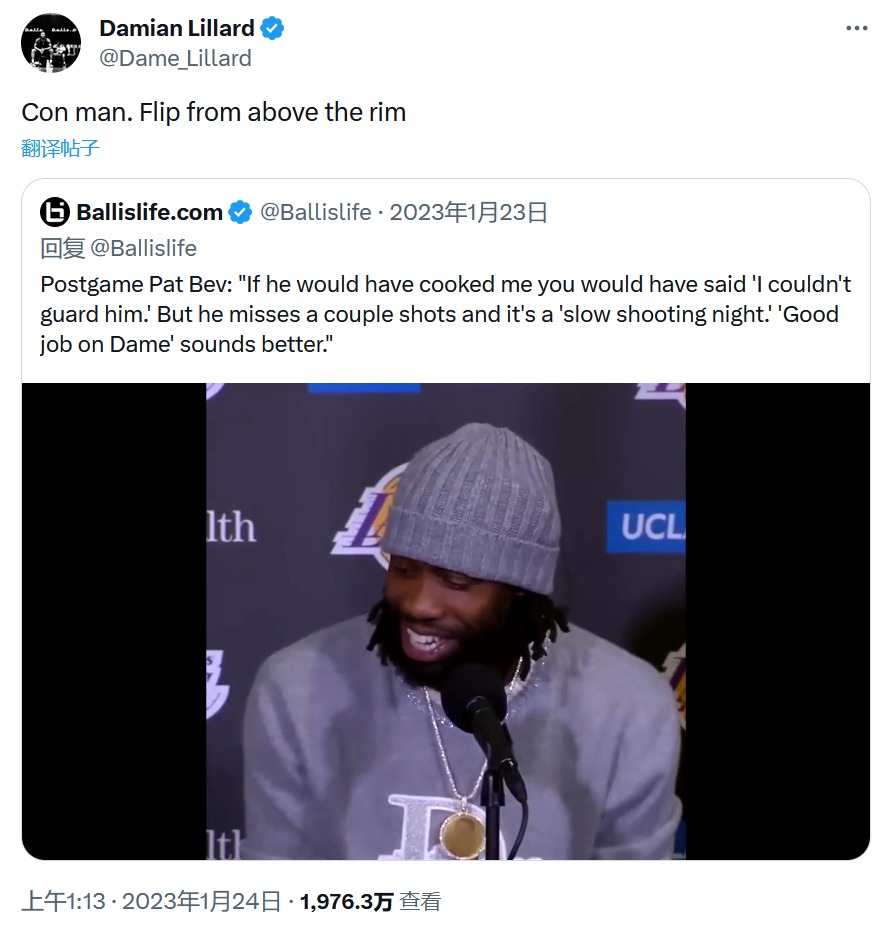Viewport: 892px width, 939px height.
Task: Click the 1,976.3万 view count
Action: 346,902
